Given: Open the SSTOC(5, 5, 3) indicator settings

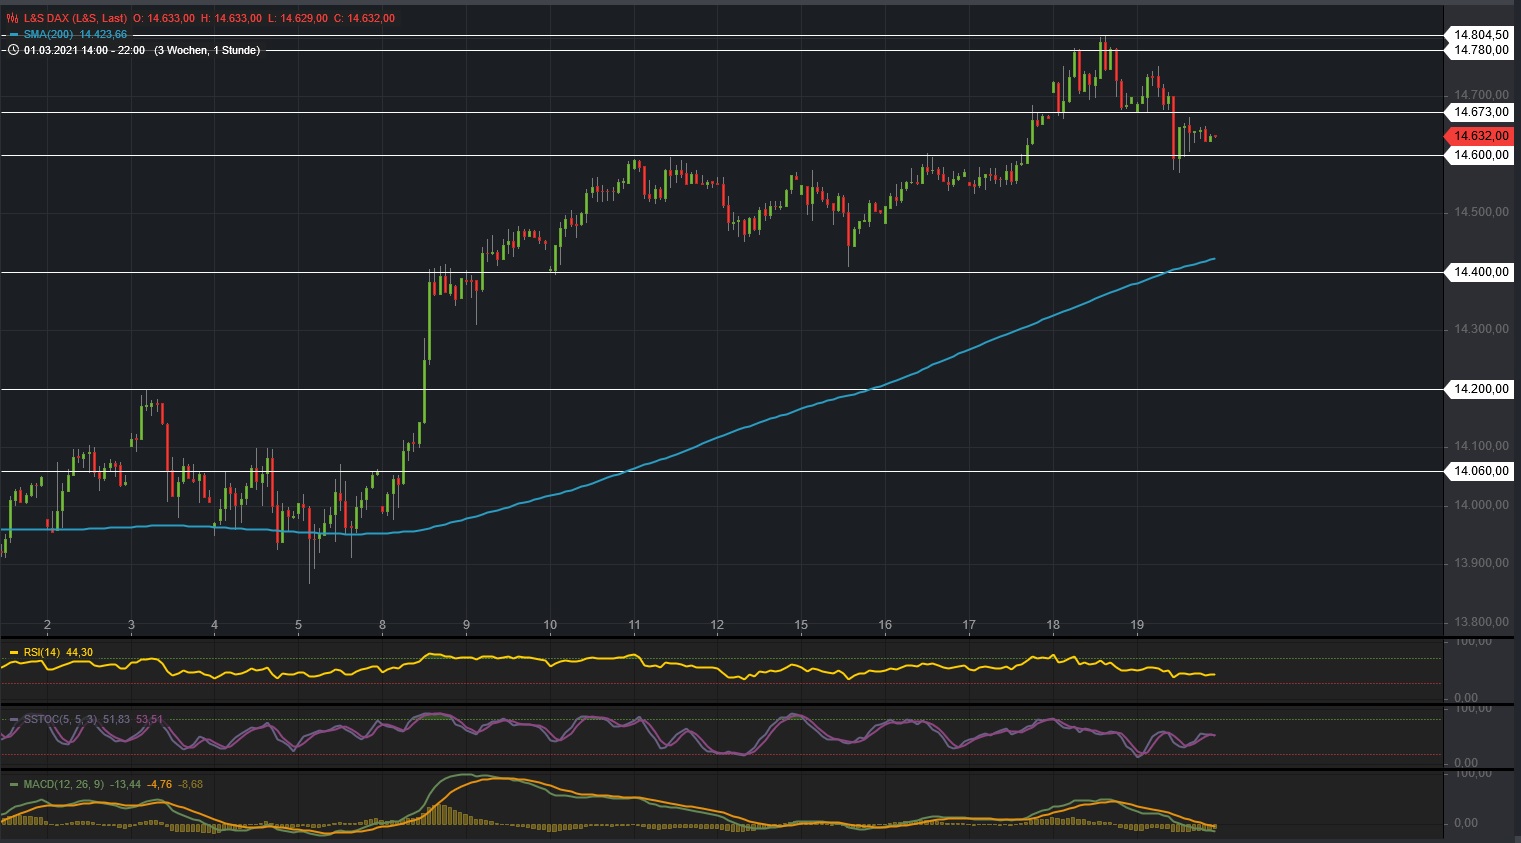Looking at the screenshot, I should click(x=60, y=719).
